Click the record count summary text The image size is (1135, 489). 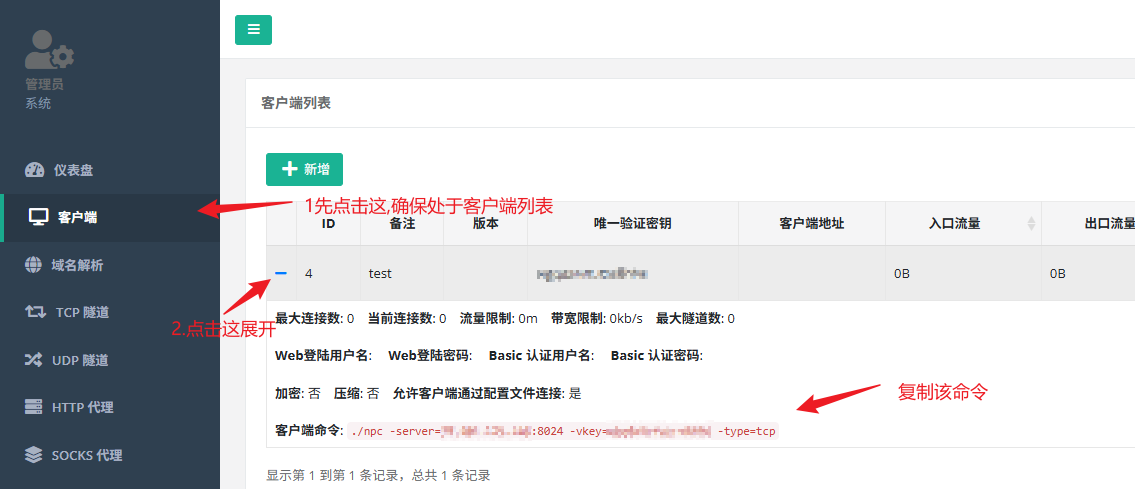379,475
